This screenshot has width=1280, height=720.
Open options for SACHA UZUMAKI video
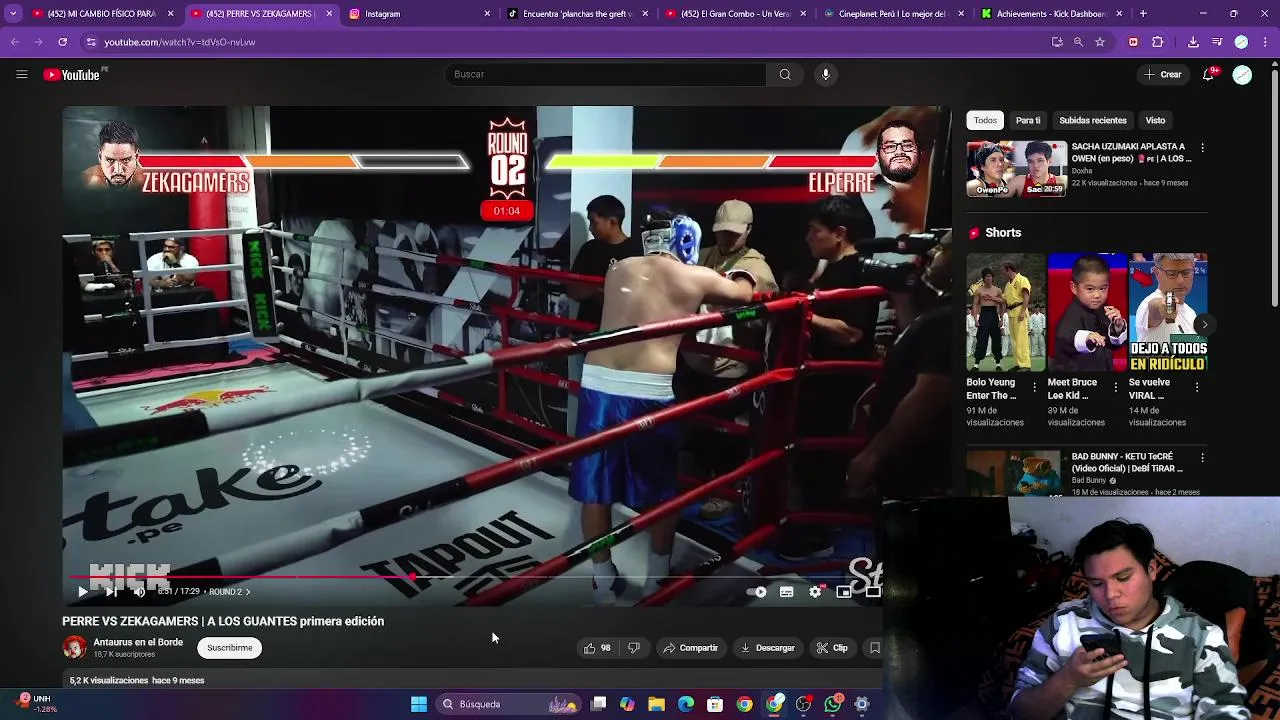coord(1202,147)
